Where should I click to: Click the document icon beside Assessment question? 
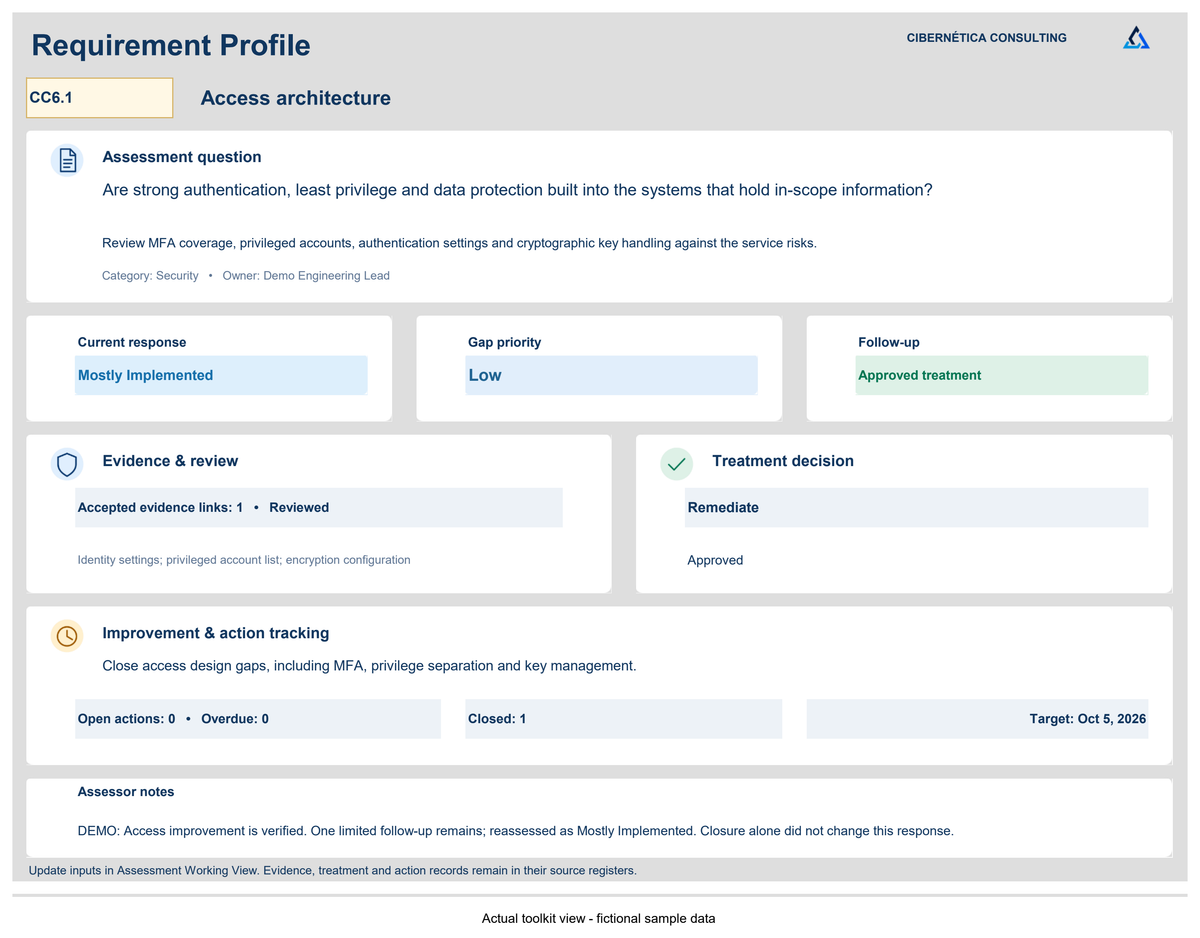pyautogui.click(x=67, y=160)
